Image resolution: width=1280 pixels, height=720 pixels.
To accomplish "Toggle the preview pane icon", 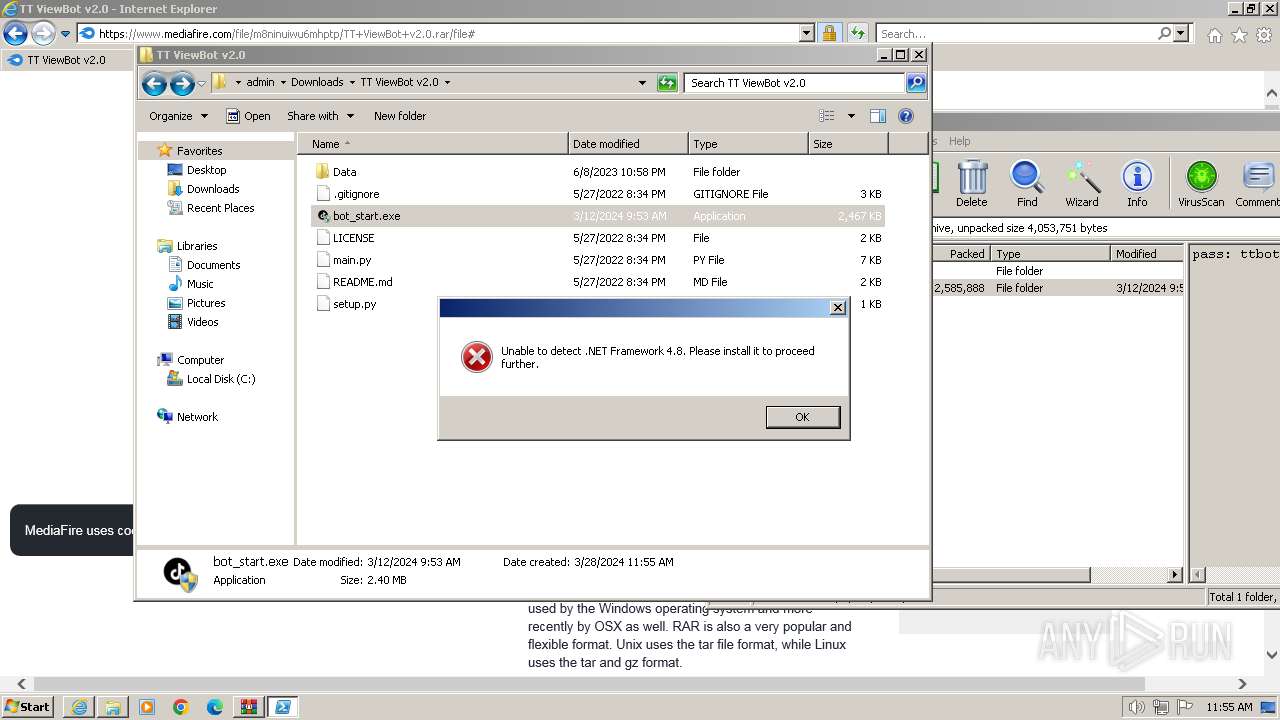I will click(877, 116).
